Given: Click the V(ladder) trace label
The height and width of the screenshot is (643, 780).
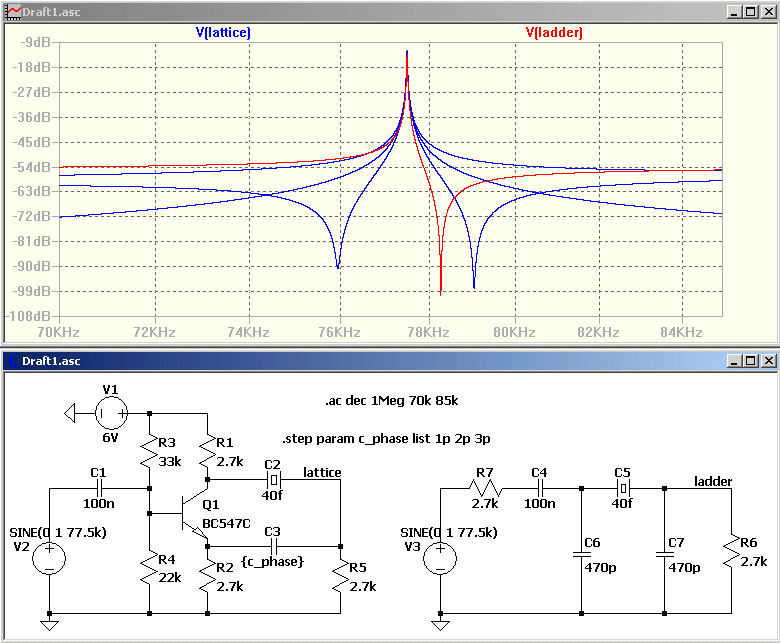Looking at the screenshot, I should 554,33.
